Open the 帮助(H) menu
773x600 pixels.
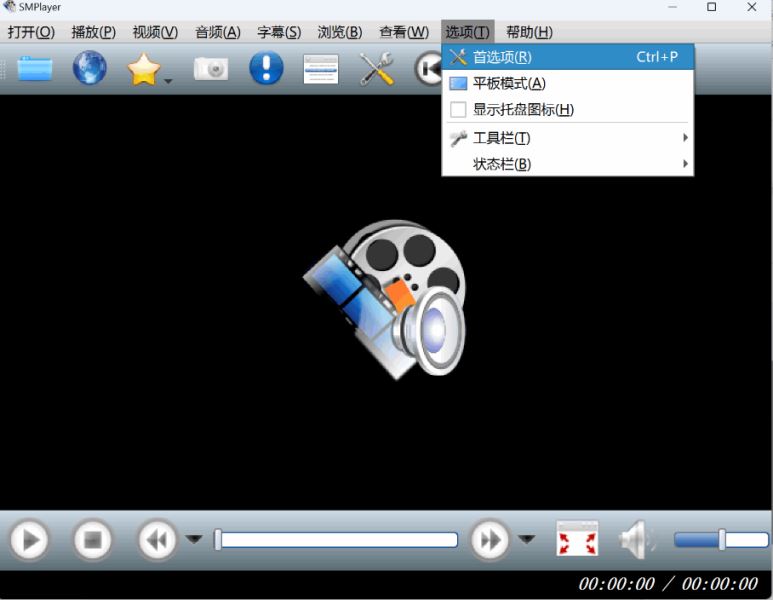pos(529,32)
